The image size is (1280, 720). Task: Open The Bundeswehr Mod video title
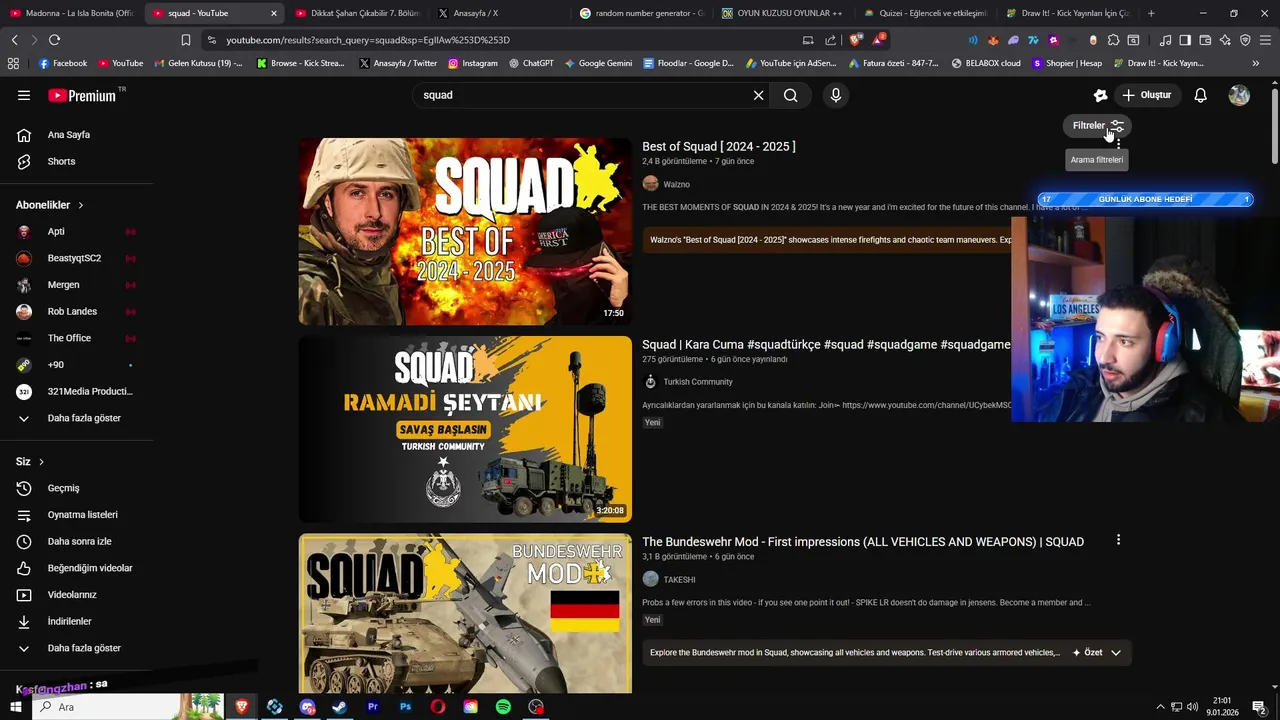(x=863, y=542)
